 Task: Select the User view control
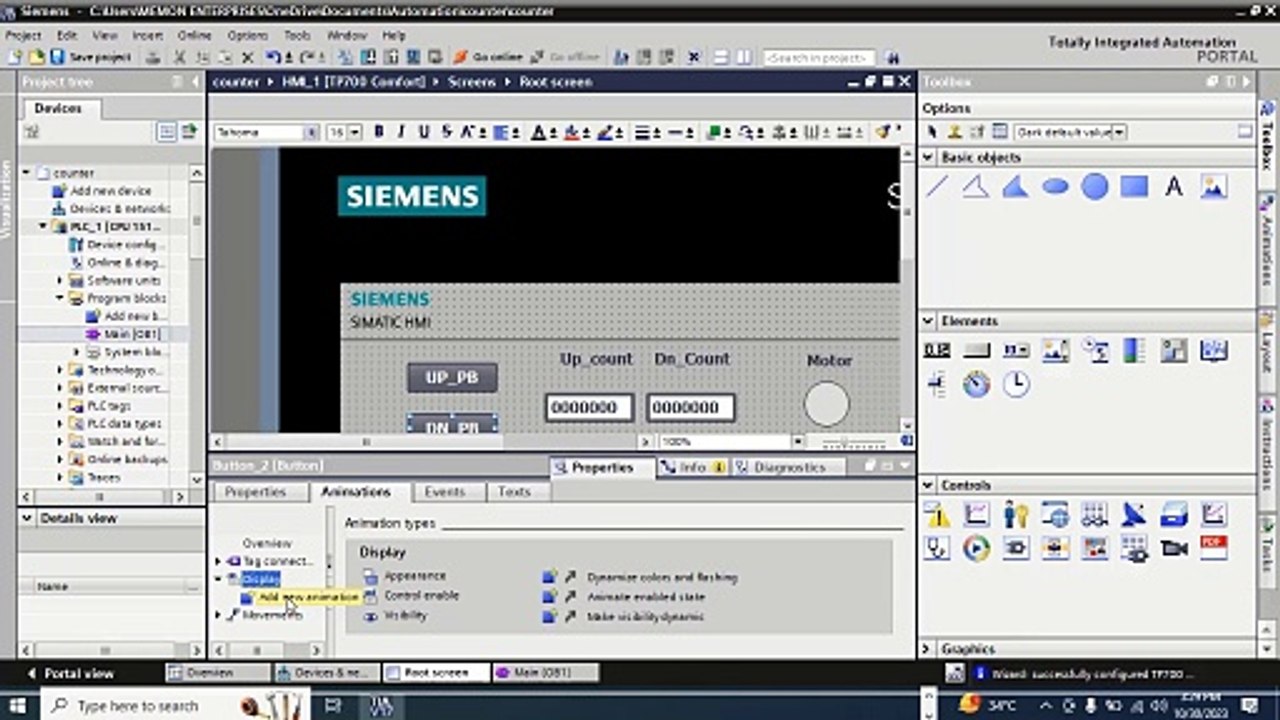click(1016, 514)
